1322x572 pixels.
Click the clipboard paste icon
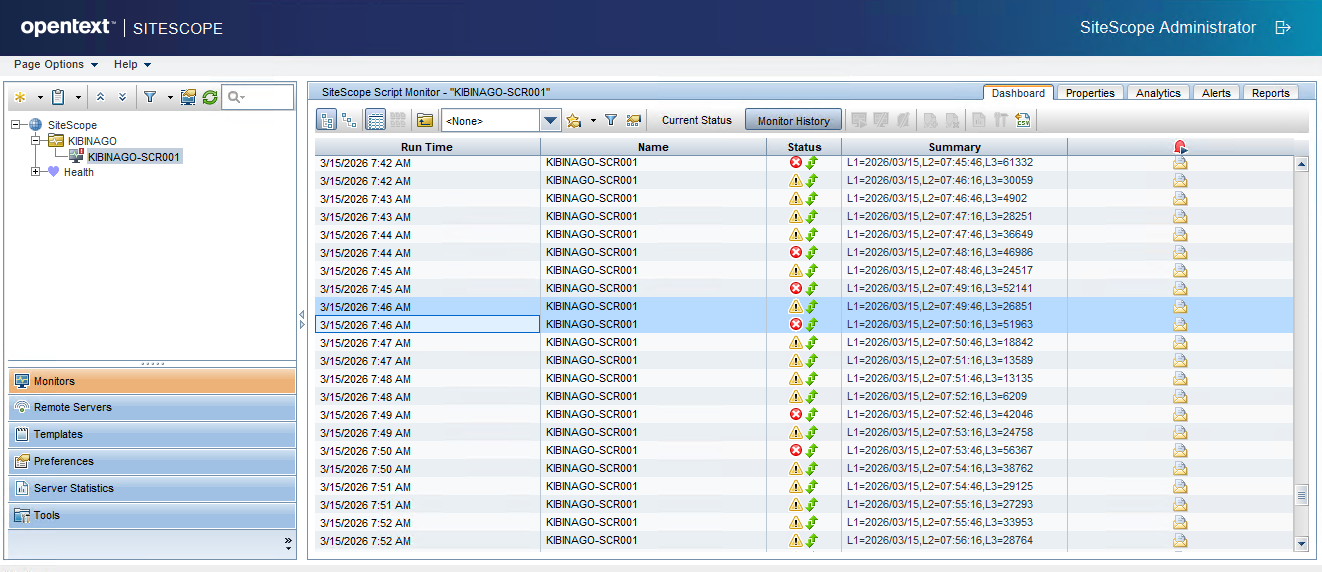[x=58, y=97]
